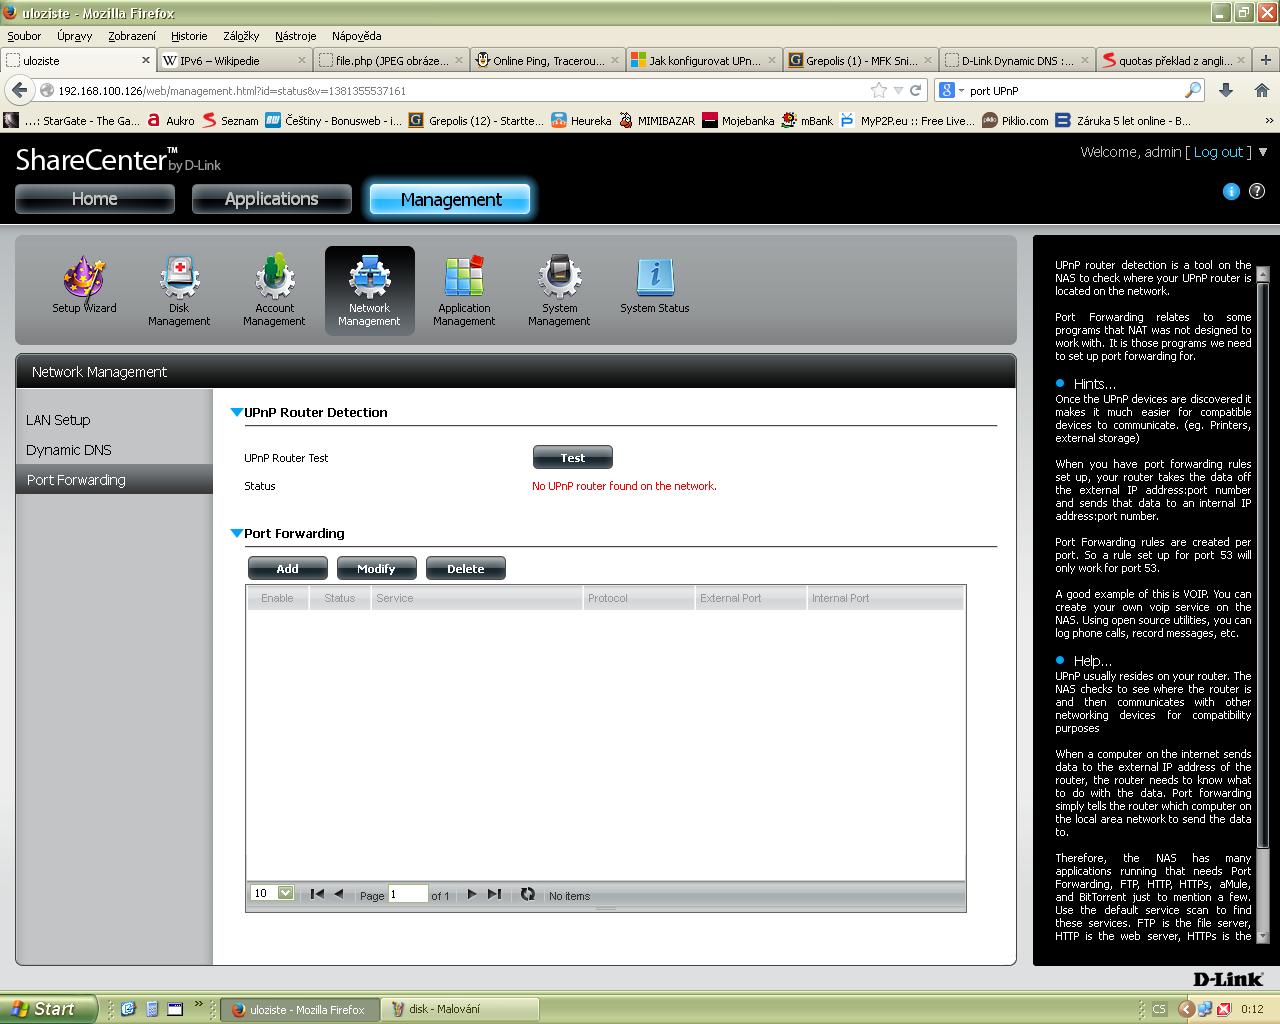Open disk - Malování taskbar item
This screenshot has height=1024, width=1280.
(462, 1009)
